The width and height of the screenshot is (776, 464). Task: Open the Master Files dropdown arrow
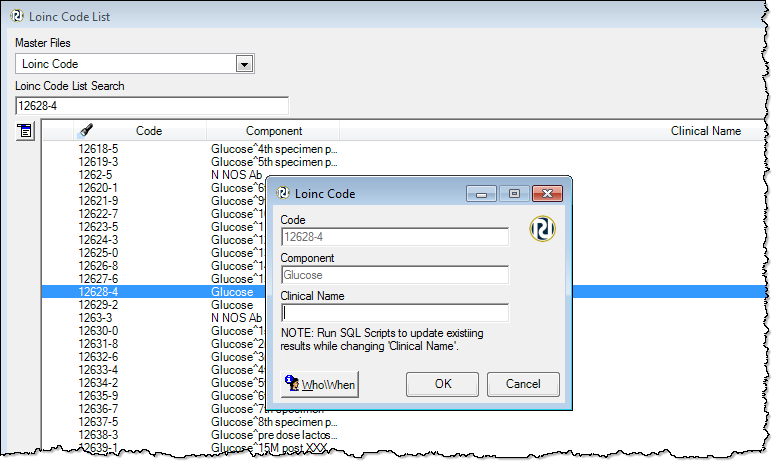pyautogui.click(x=243, y=64)
